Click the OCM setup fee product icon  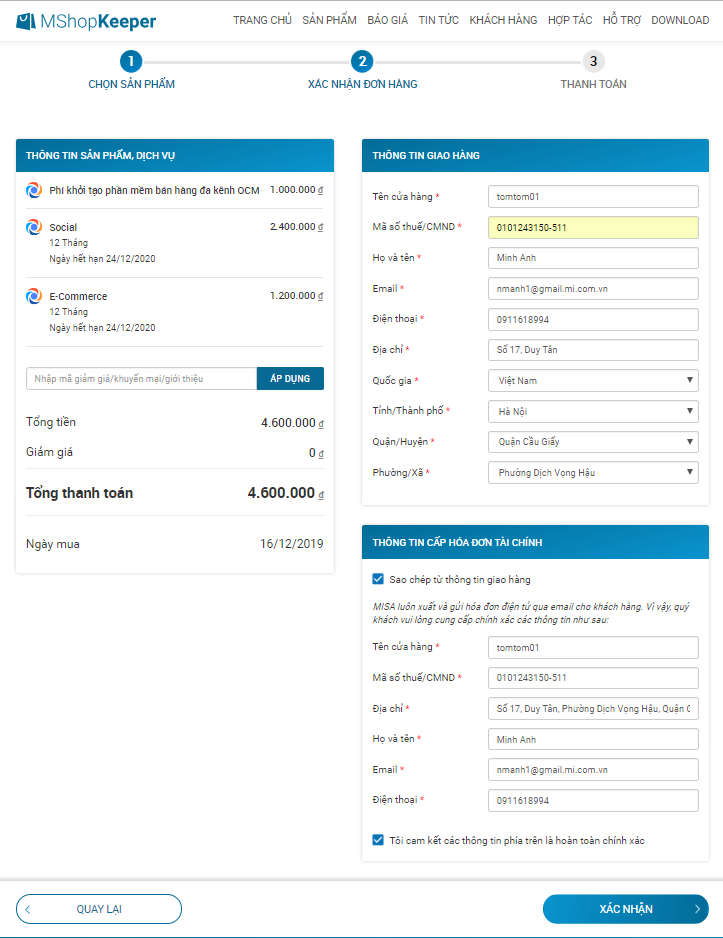click(x=33, y=189)
